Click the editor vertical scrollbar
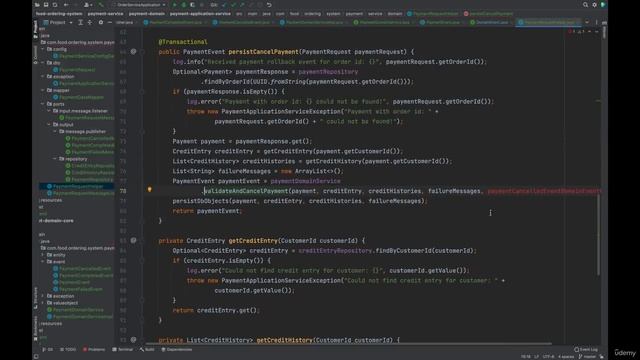The image size is (640, 360). tap(599, 235)
